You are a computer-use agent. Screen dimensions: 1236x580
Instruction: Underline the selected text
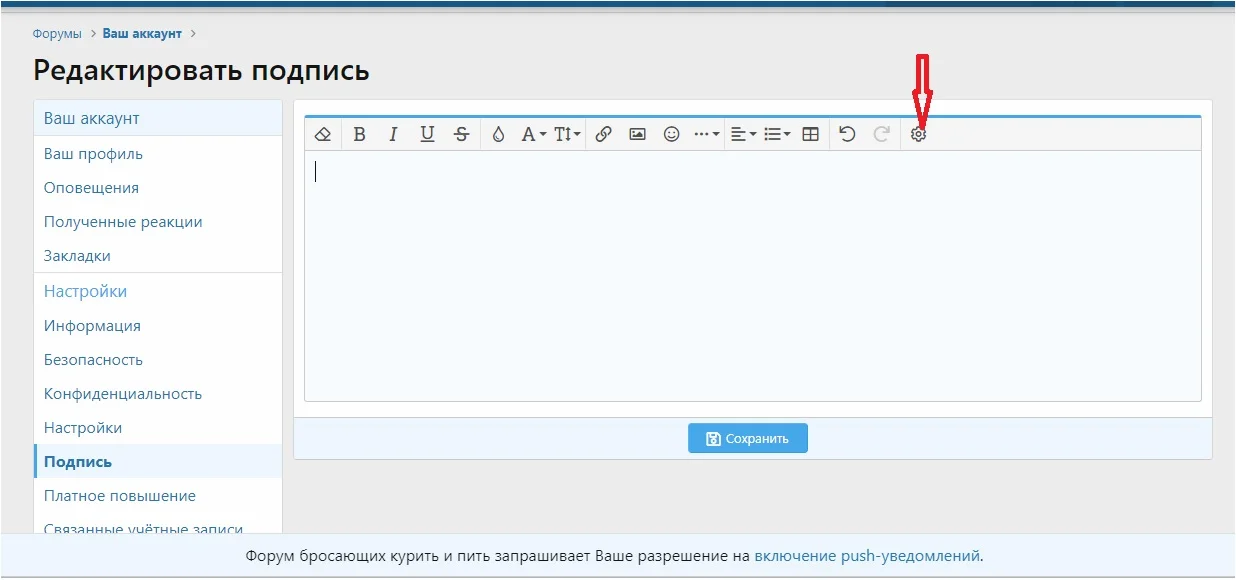(x=427, y=133)
